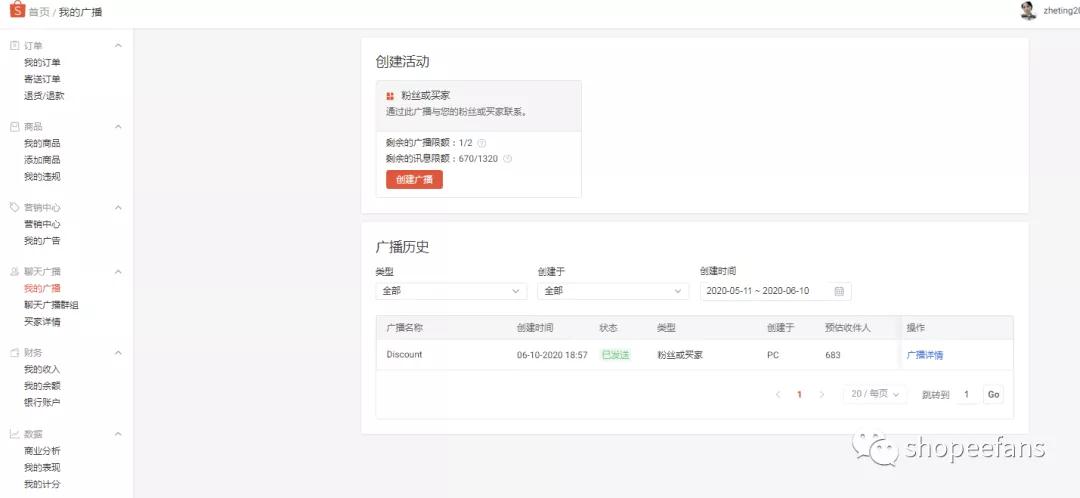Image resolution: width=1080 pixels, height=498 pixels.
Task: Click the 聊天广播 person icon
Action: tap(14, 272)
